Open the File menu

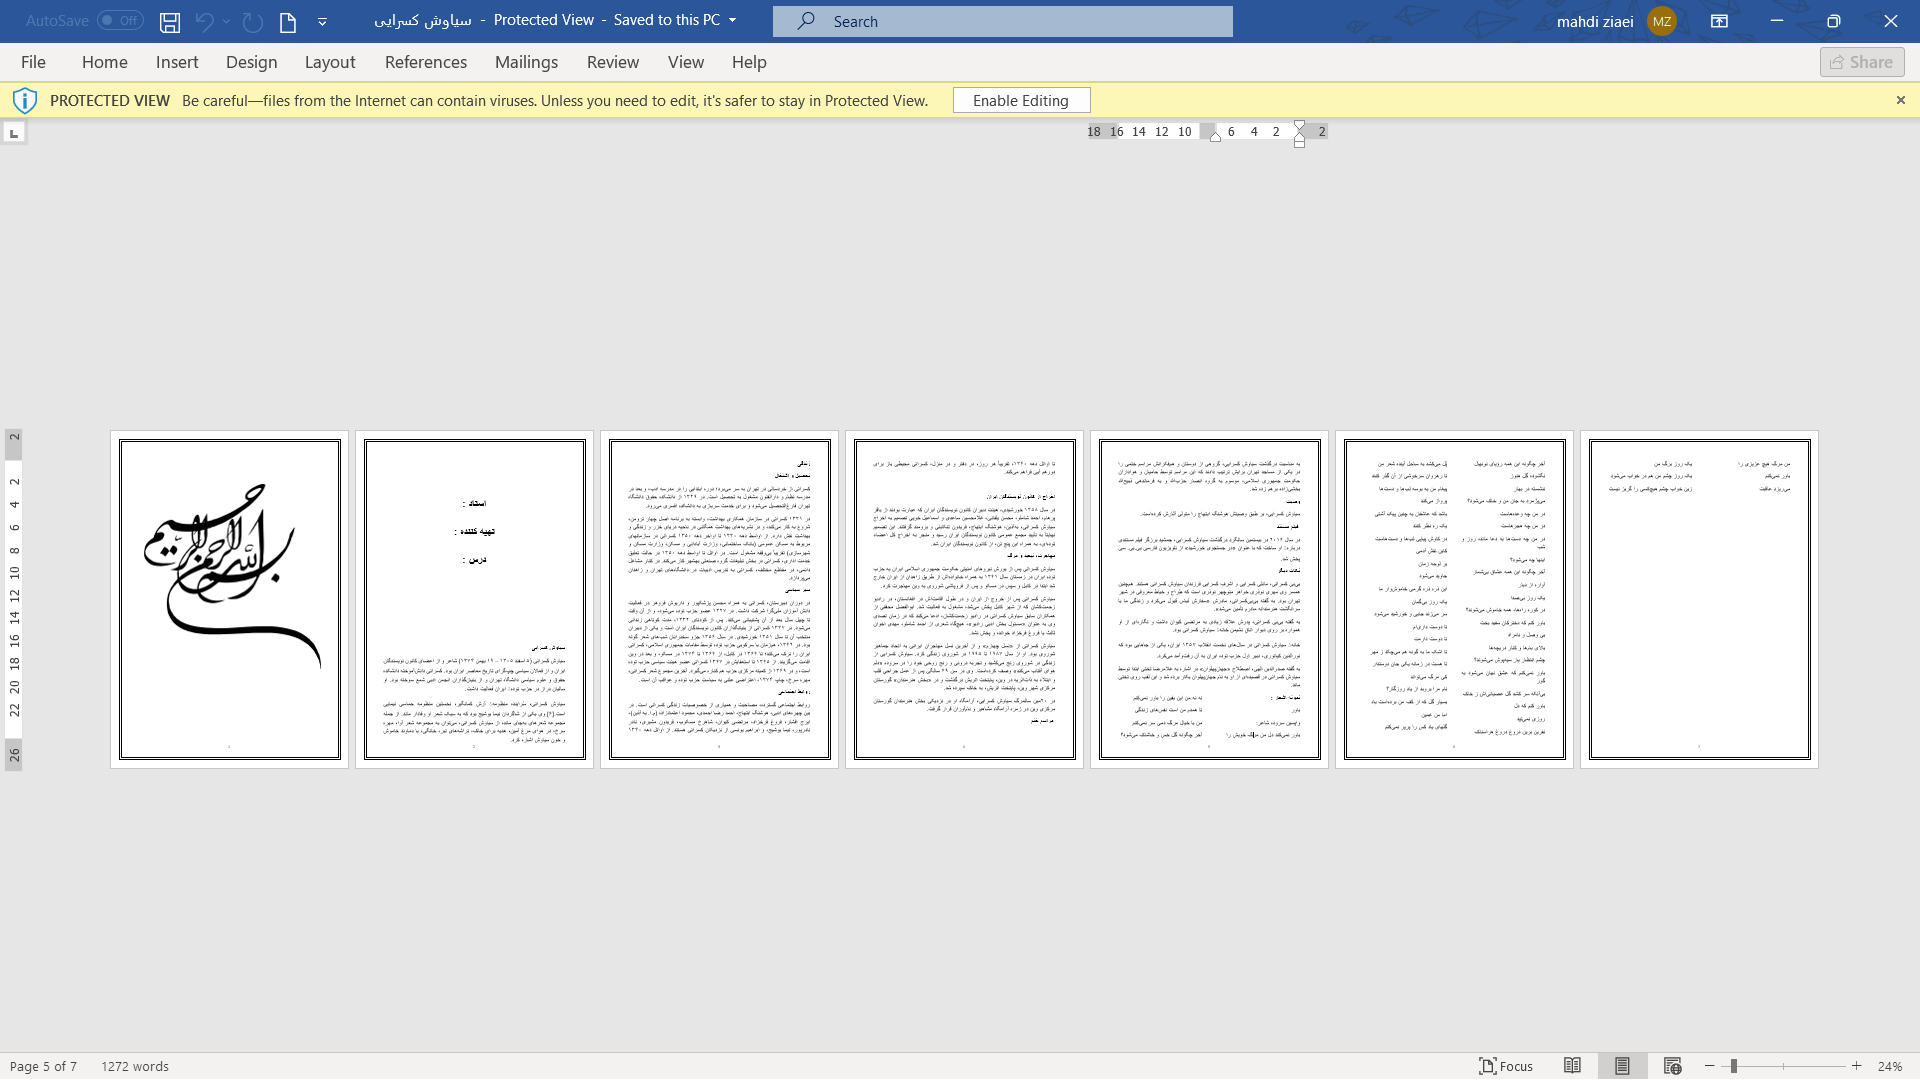click(32, 61)
